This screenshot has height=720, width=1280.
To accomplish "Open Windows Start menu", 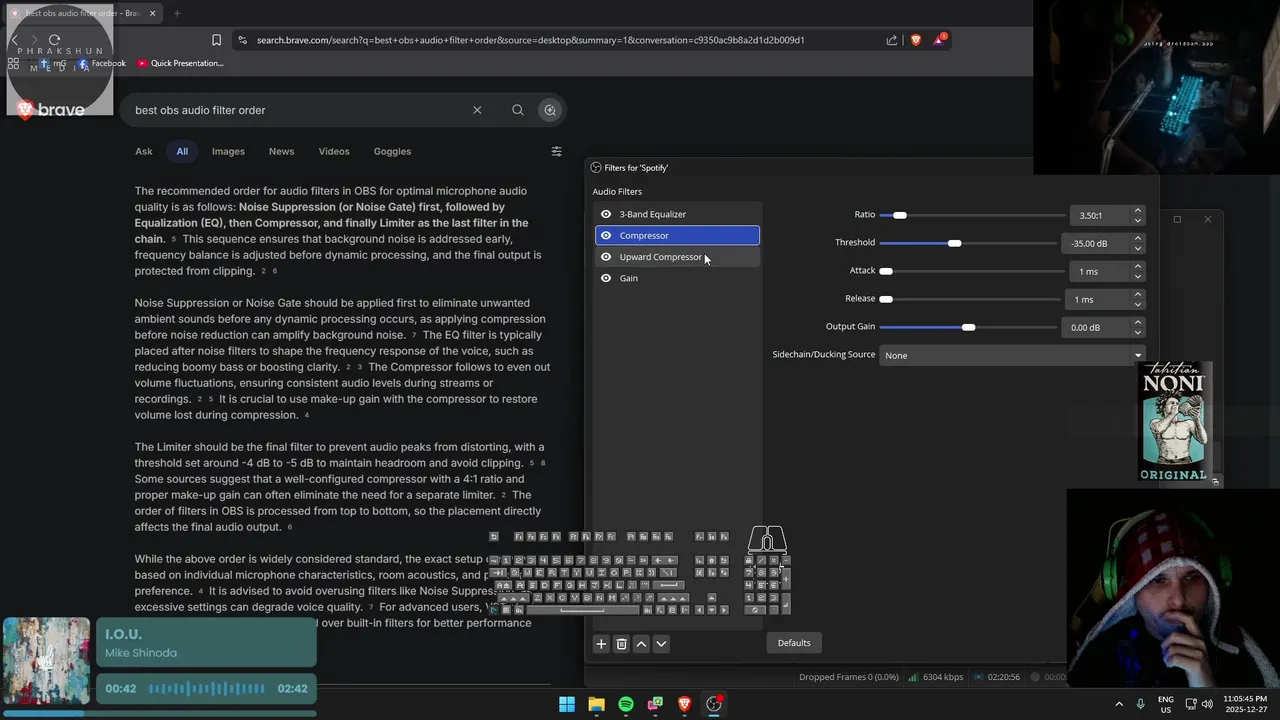I will pyautogui.click(x=567, y=704).
